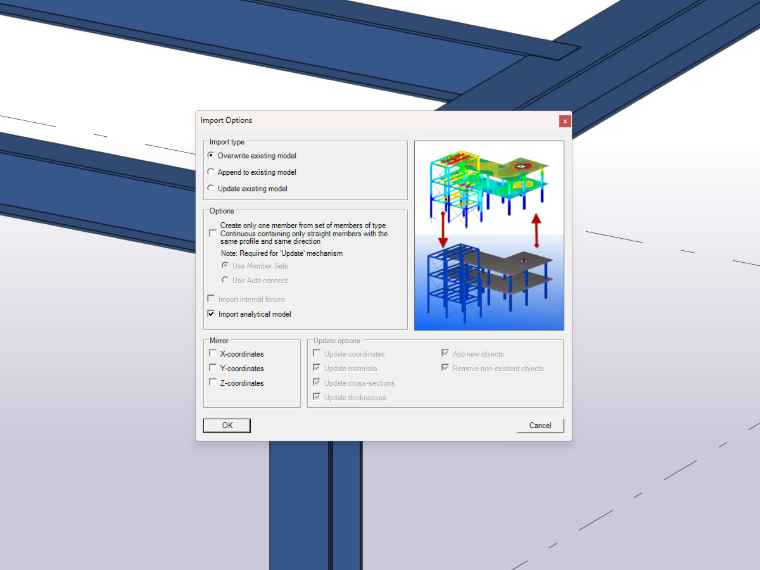Uncheck Import analytical model checkbox
The height and width of the screenshot is (570, 760).
click(211, 314)
